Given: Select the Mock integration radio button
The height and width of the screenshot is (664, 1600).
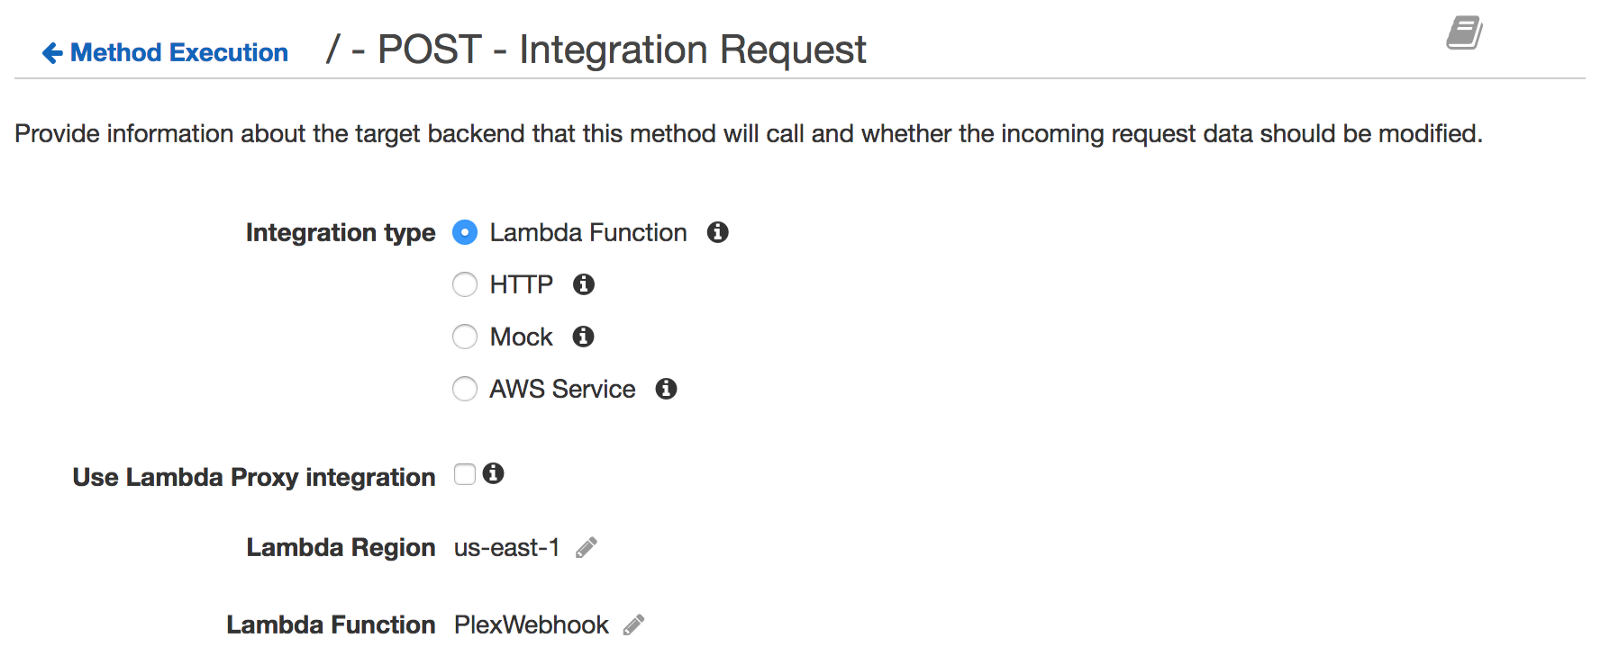Looking at the screenshot, I should pyautogui.click(x=465, y=337).
